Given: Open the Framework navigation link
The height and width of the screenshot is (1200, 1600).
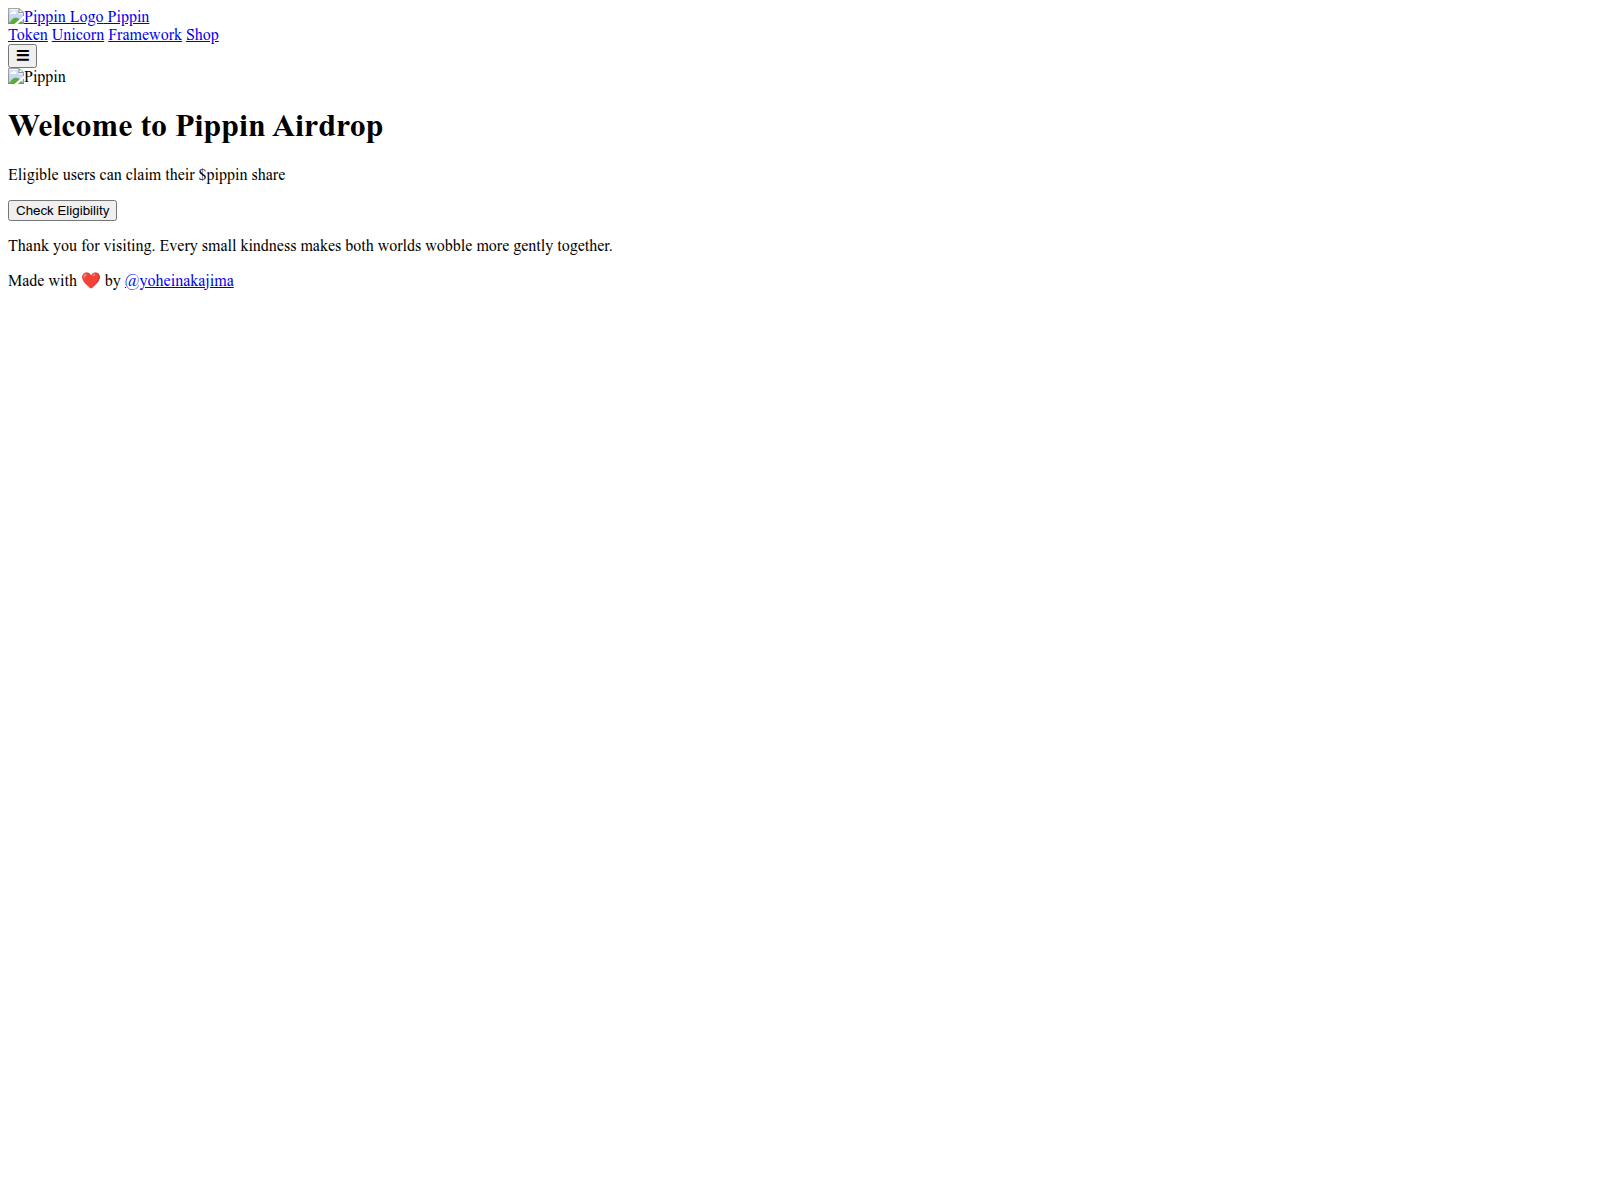Looking at the screenshot, I should click(x=145, y=35).
